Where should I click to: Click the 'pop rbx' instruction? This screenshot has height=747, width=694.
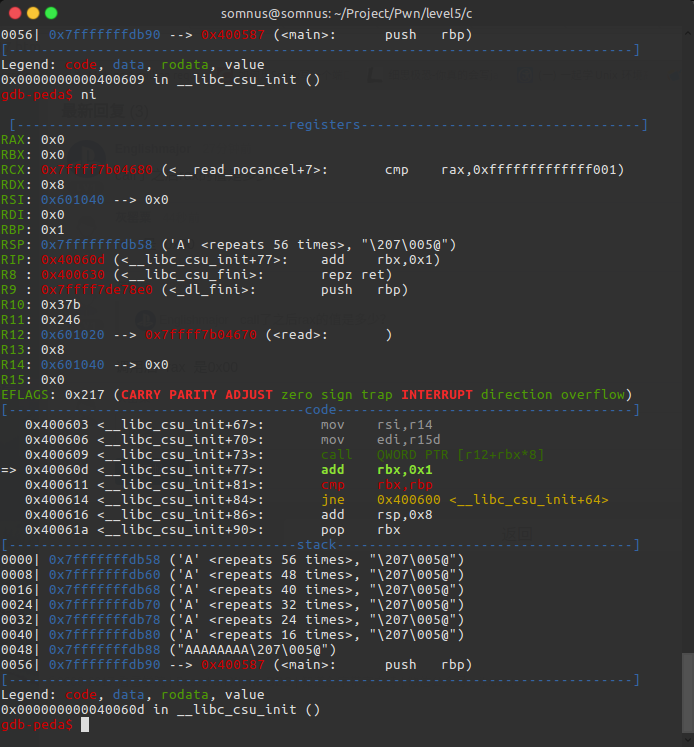coord(361,530)
